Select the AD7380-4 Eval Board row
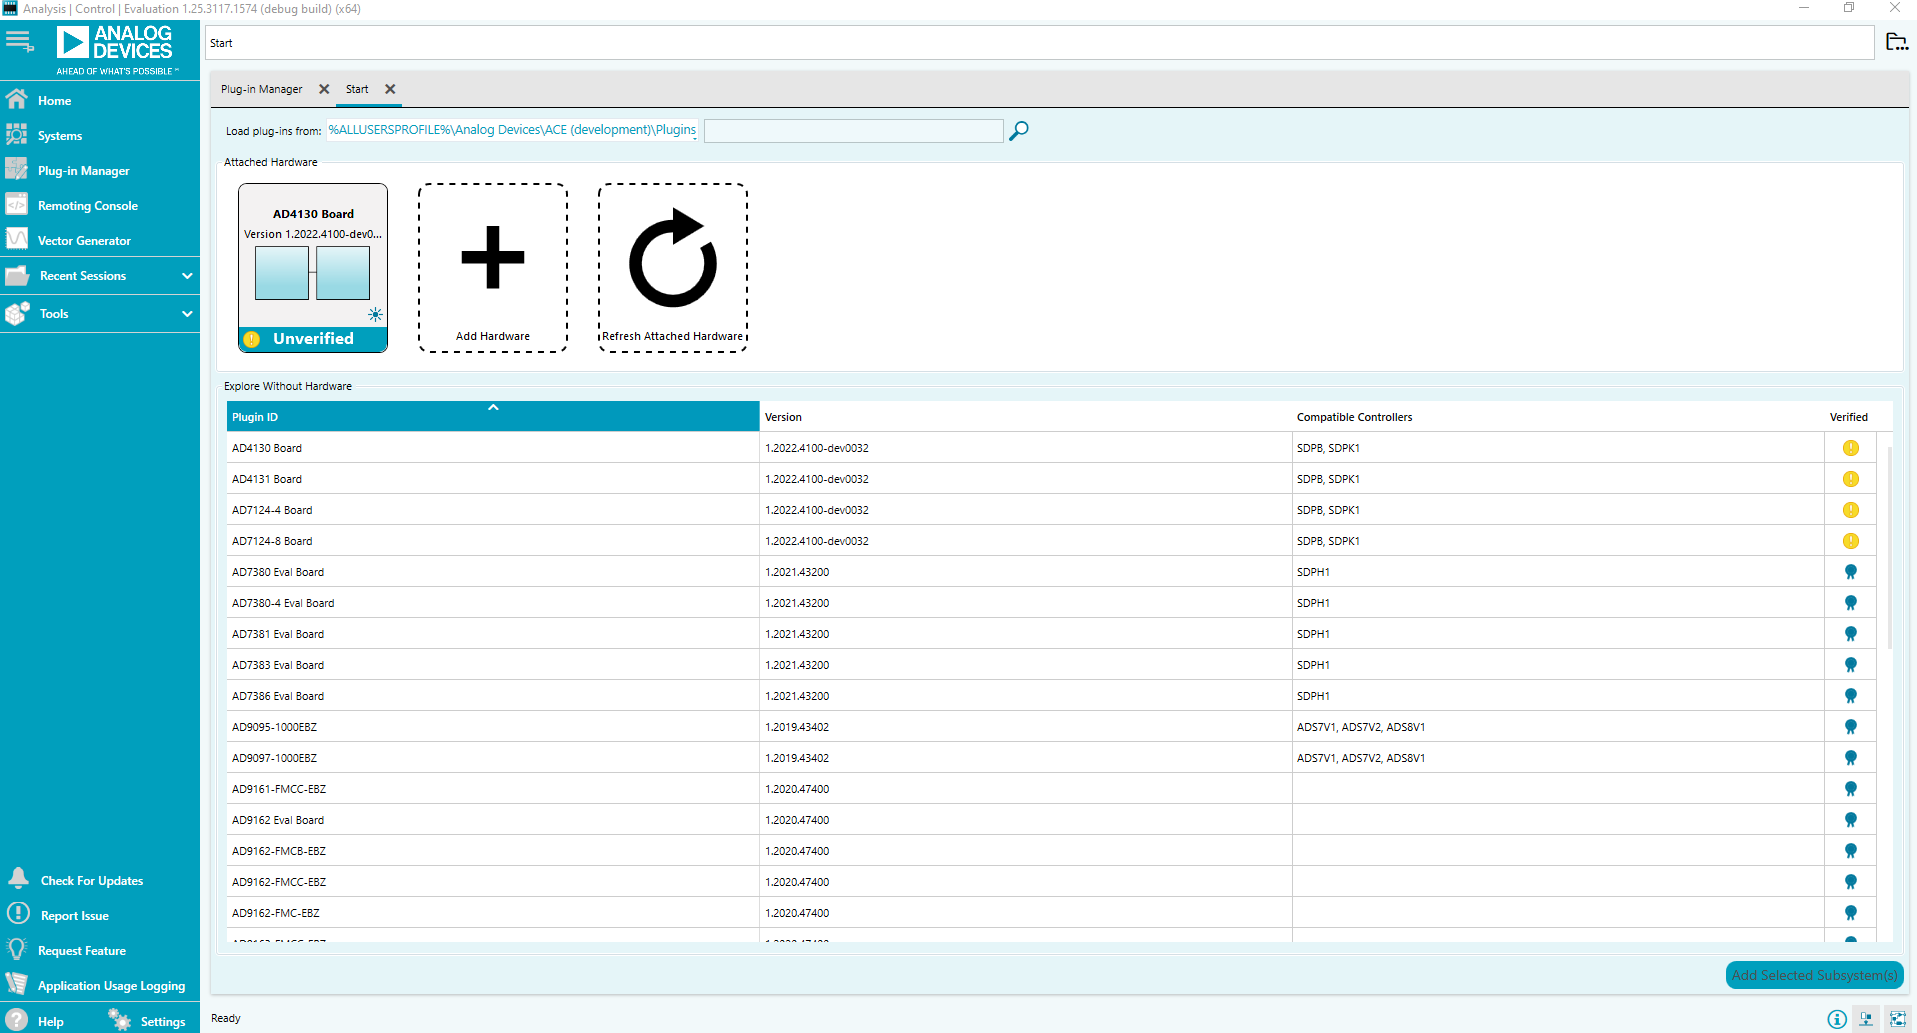 point(1051,603)
